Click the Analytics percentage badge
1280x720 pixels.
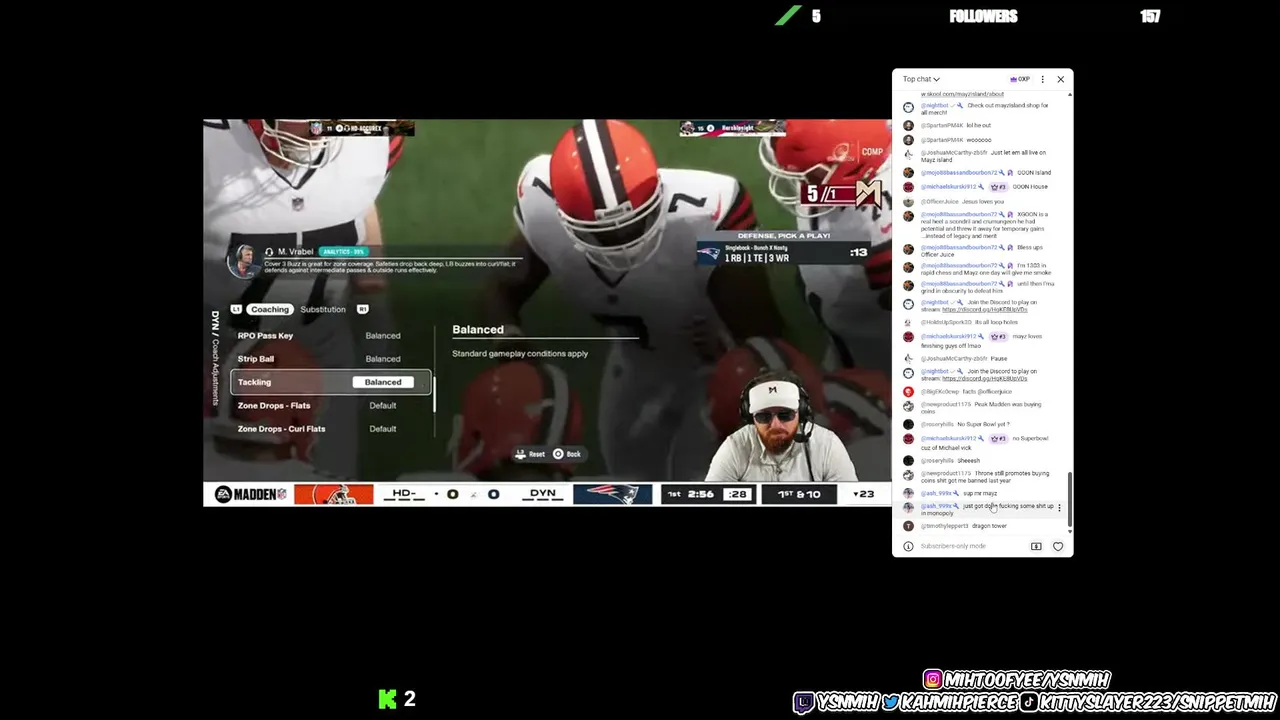(344, 251)
